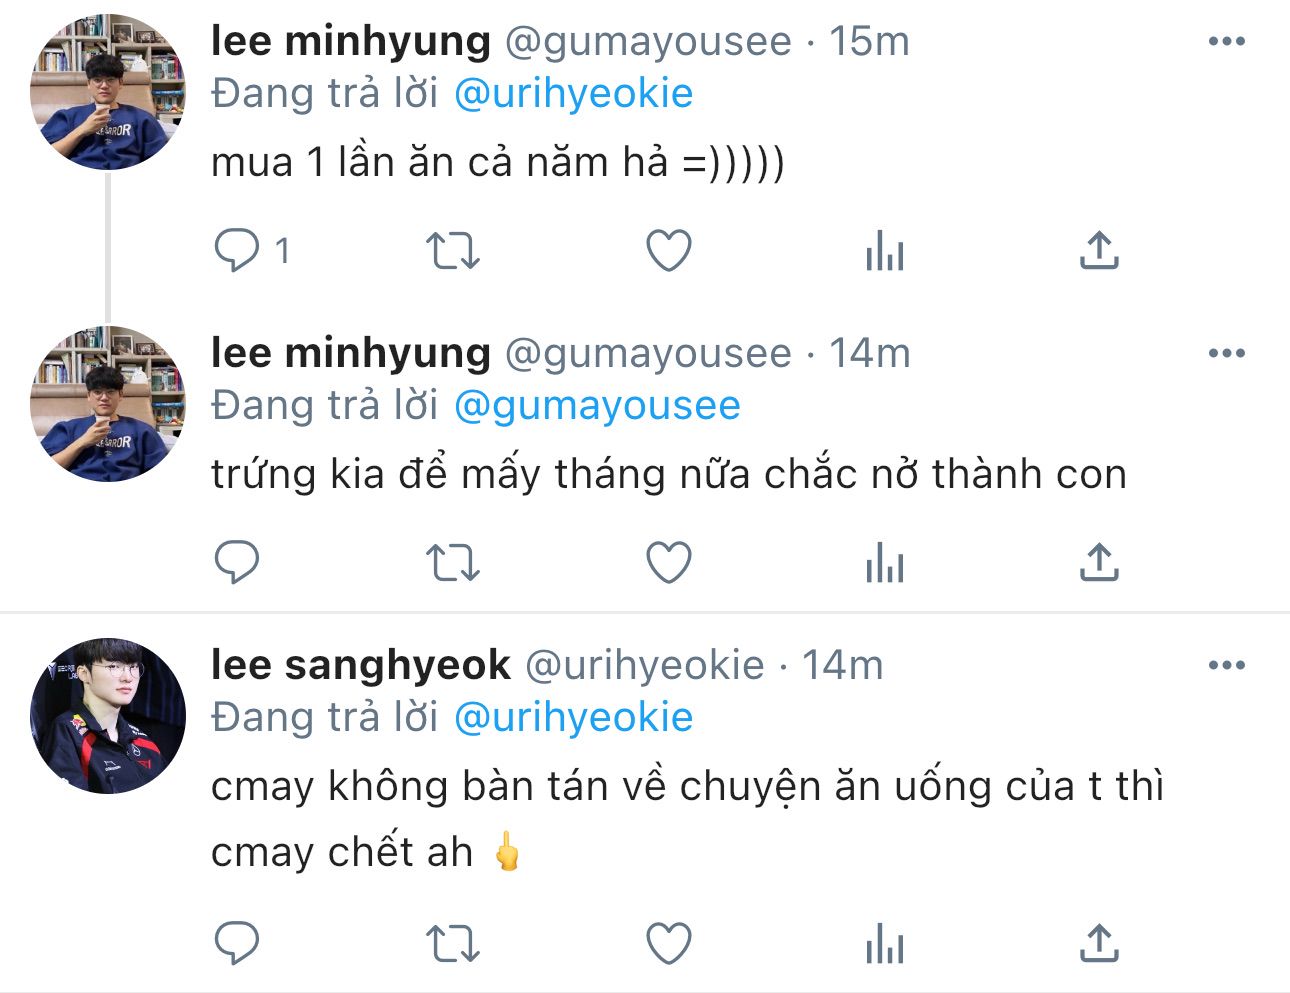Viewport: 1290px width, 993px height.
Task: Share the first lee minhyung tweet
Action: click(x=1099, y=251)
